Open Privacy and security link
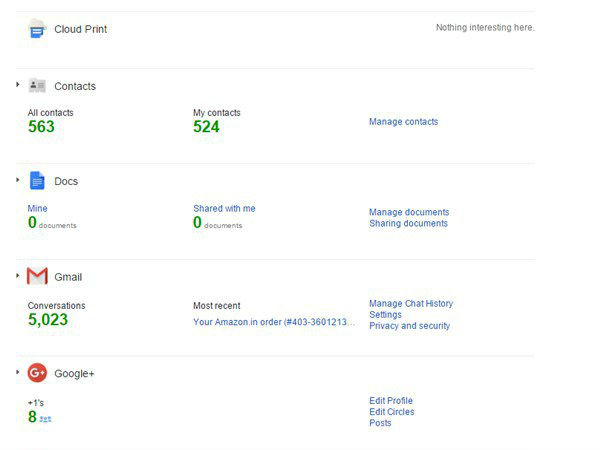This screenshot has height=450, width=600. [x=409, y=326]
